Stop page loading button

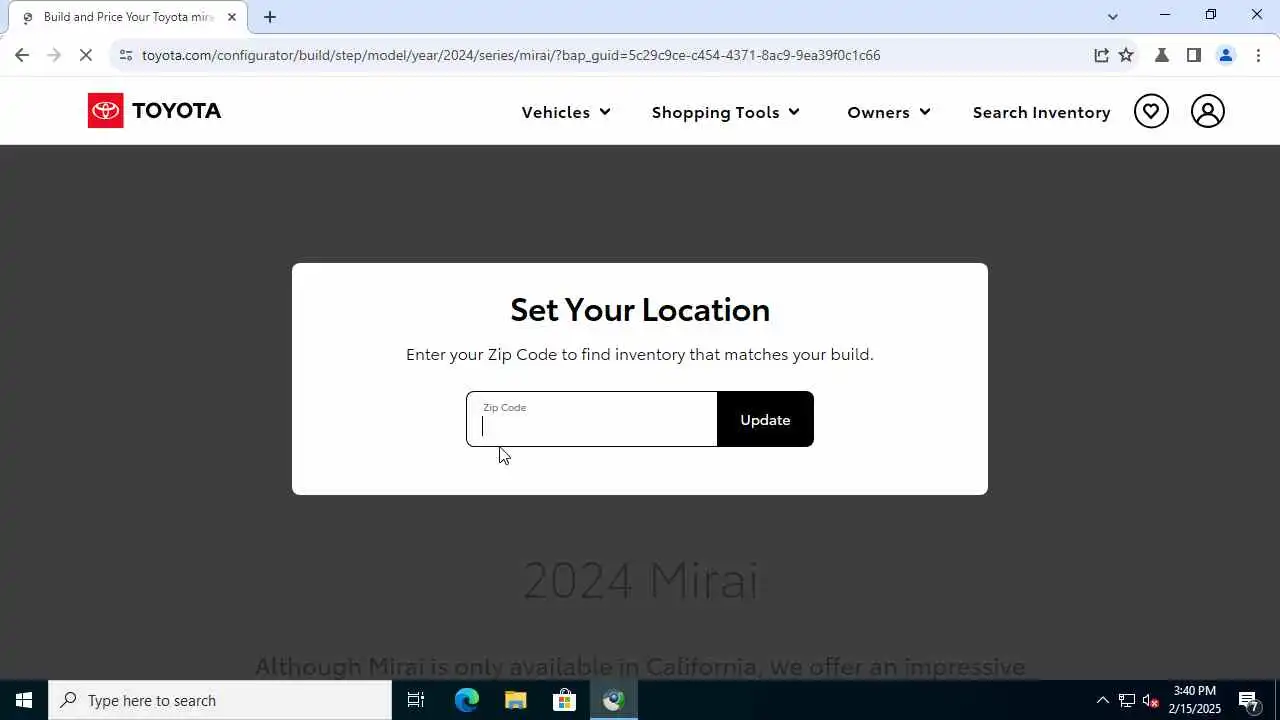click(86, 55)
